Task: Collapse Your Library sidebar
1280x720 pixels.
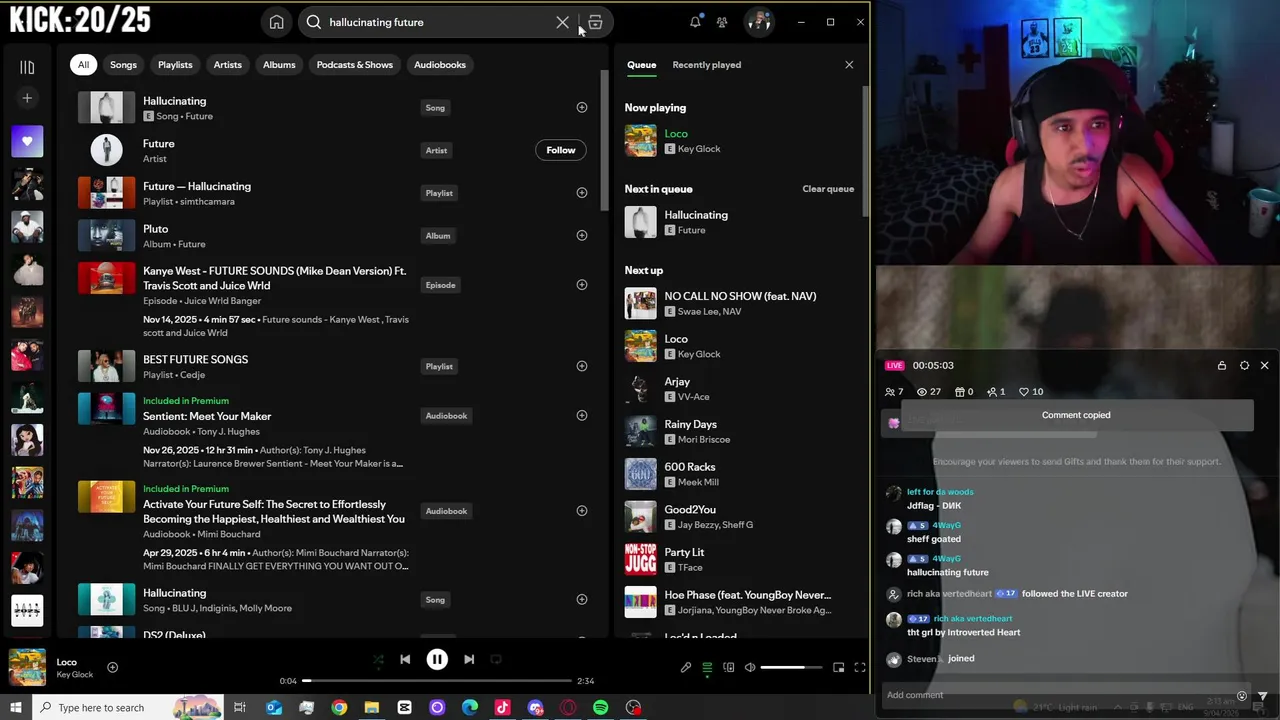Action: point(27,67)
